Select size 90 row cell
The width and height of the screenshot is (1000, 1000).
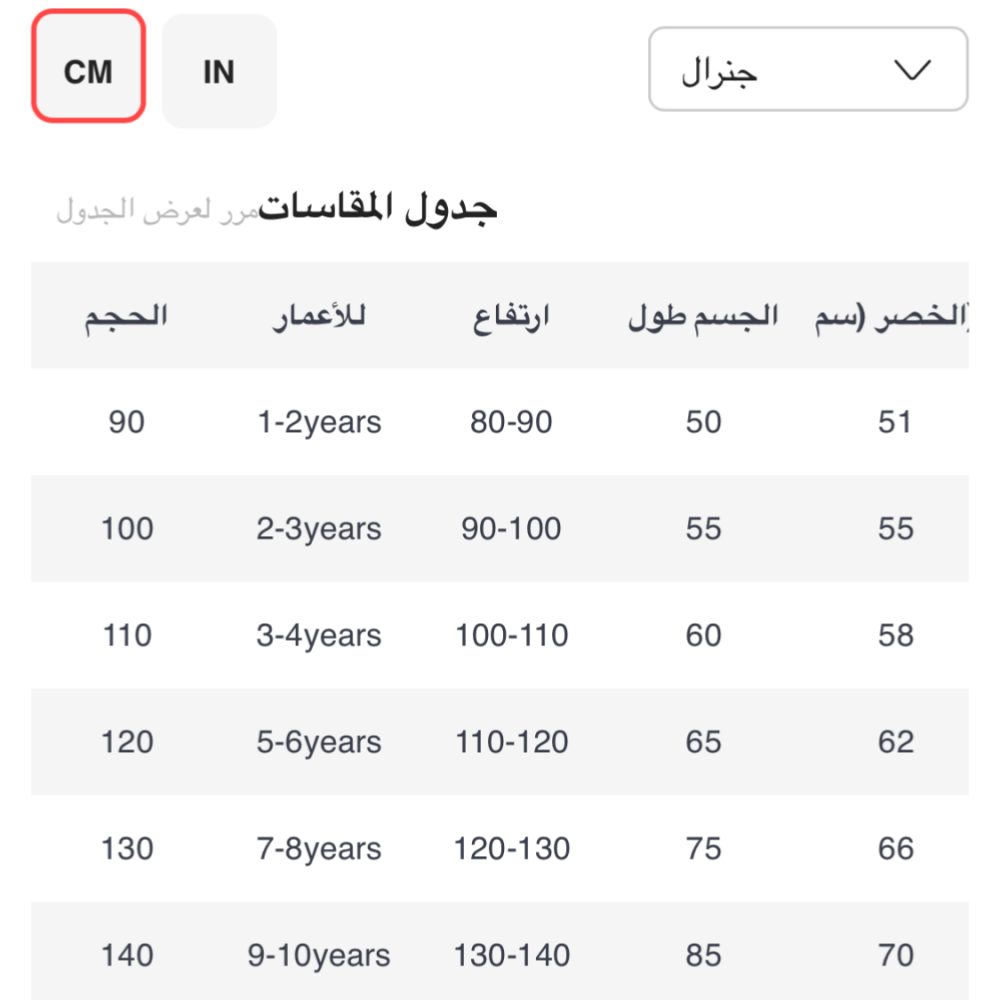click(127, 422)
